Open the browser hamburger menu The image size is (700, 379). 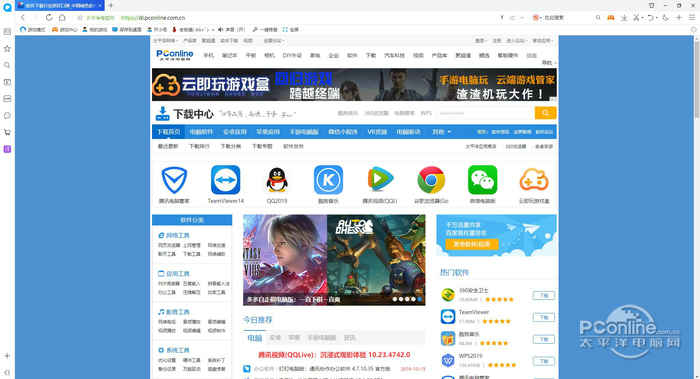pos(692,17)
